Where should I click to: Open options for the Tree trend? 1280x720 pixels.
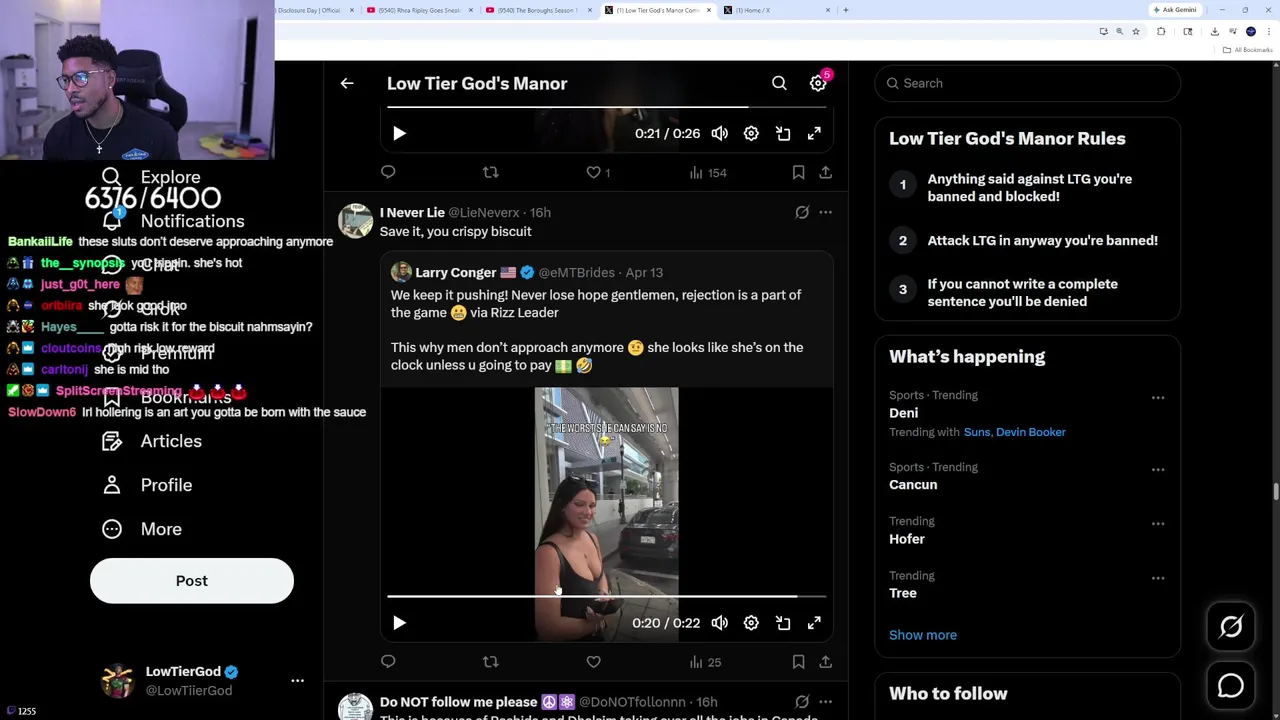(1158, 578)
